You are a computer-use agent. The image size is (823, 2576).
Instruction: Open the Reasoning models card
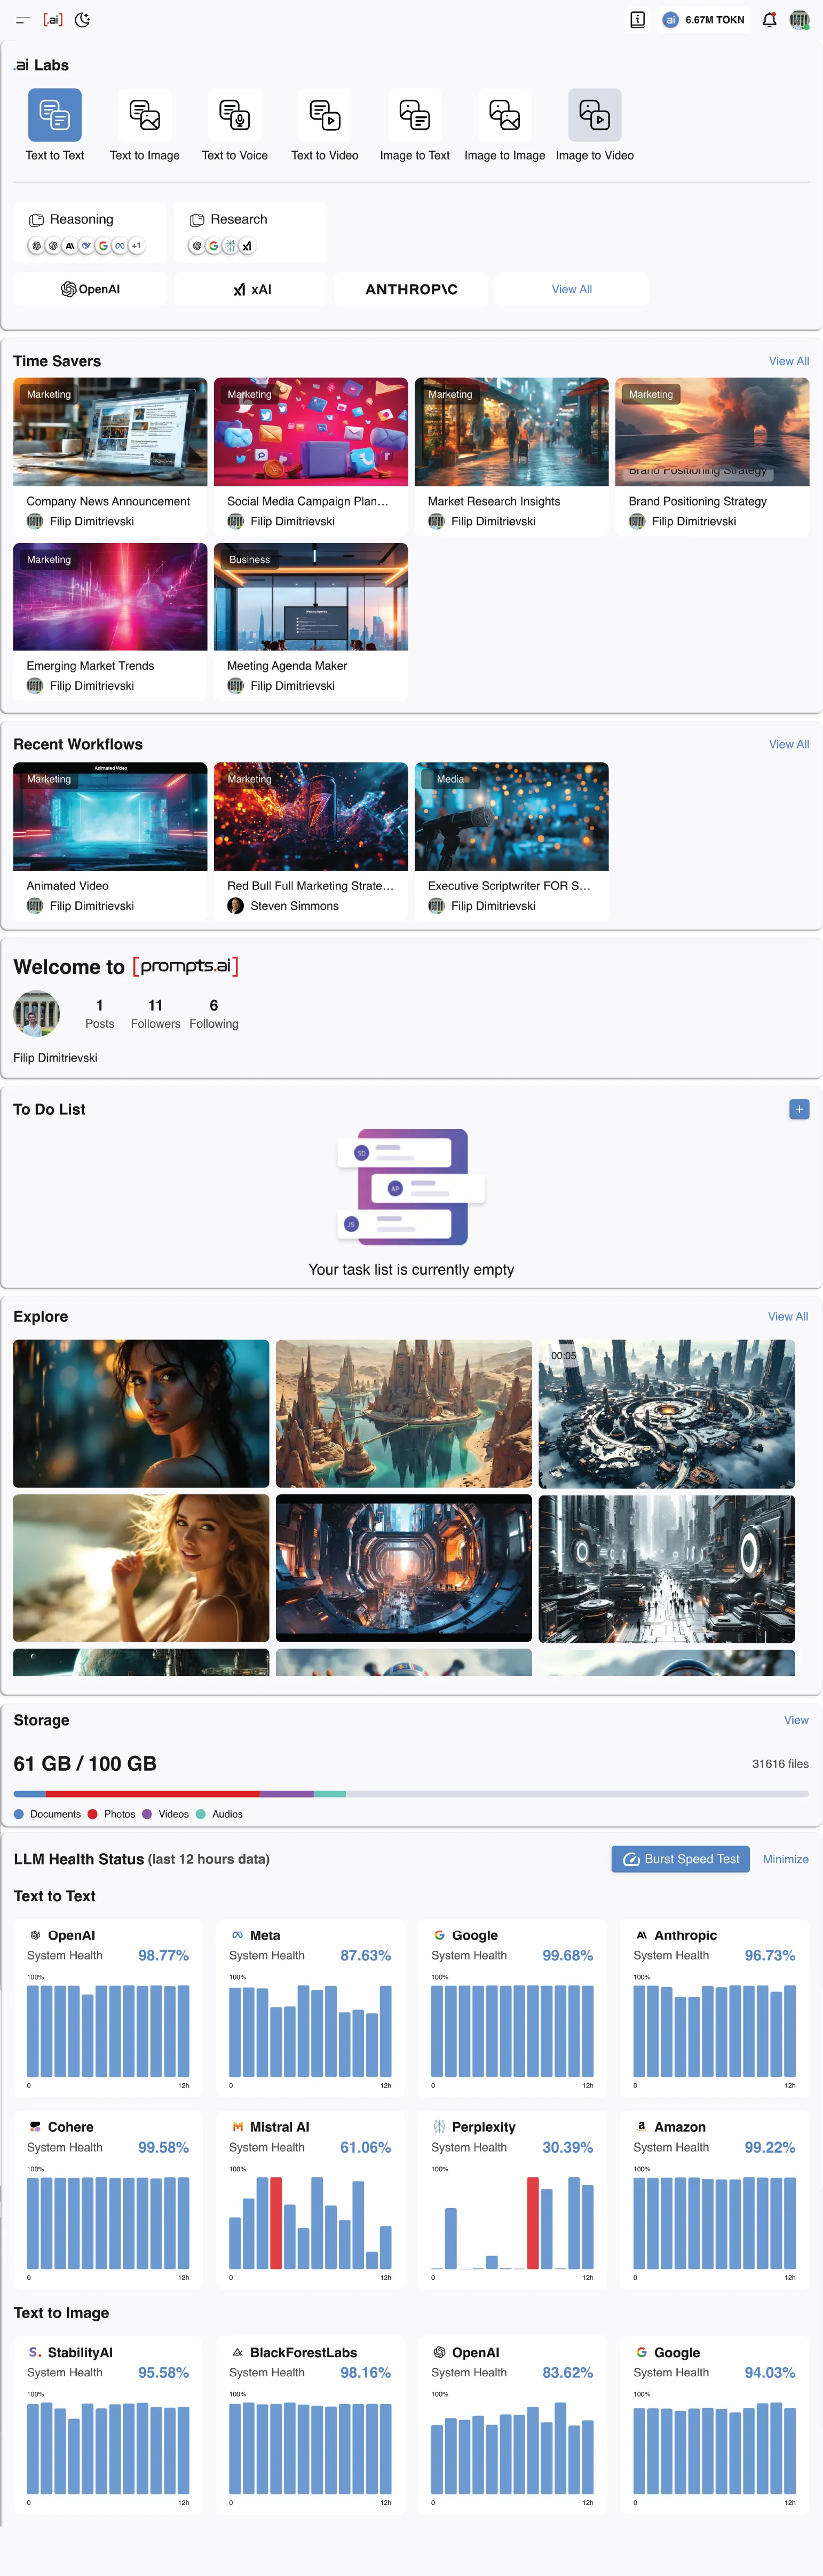click(x=90, y=232)
